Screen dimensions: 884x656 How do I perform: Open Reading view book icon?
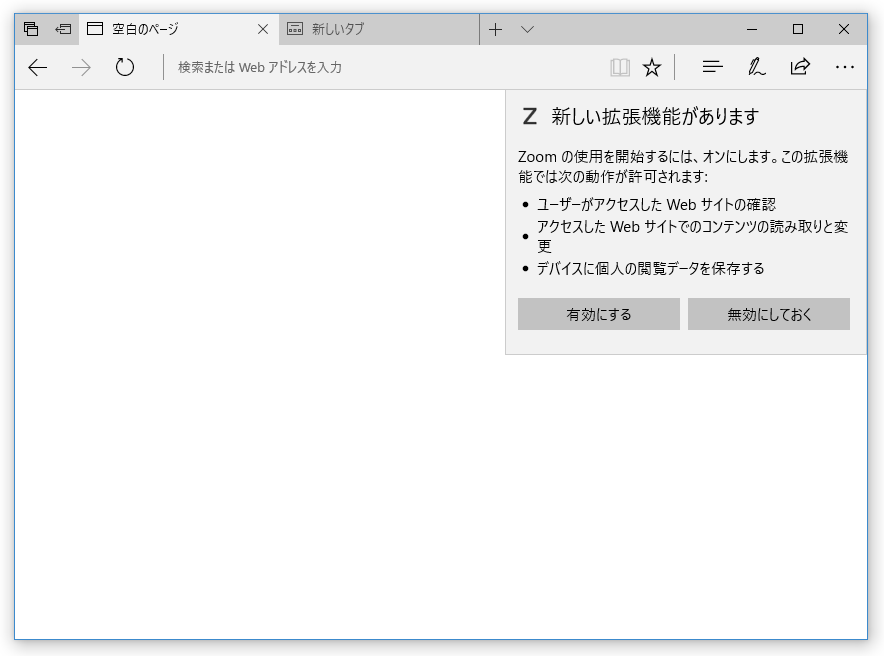620,68
